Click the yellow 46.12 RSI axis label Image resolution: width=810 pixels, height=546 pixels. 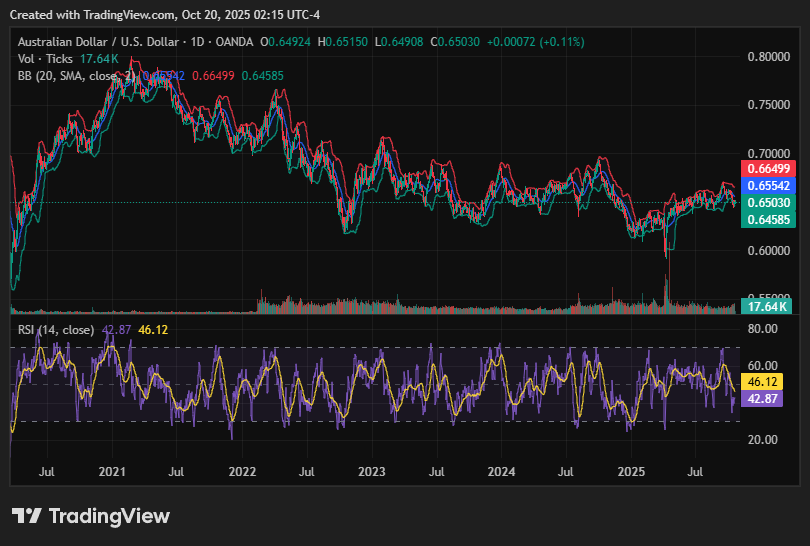point(763,382)
